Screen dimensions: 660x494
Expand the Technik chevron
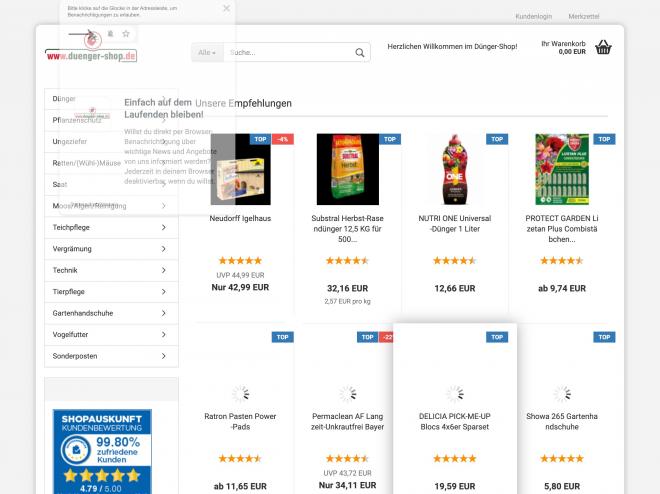coord(163,270)
